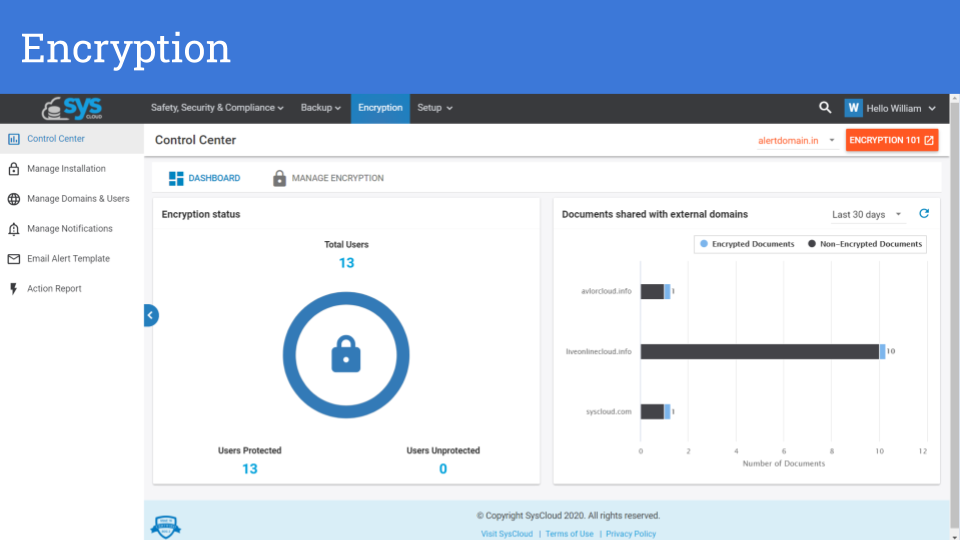Open the Privacy Policy link
This screenshot has width=960, height=540.
pos(631,534)
